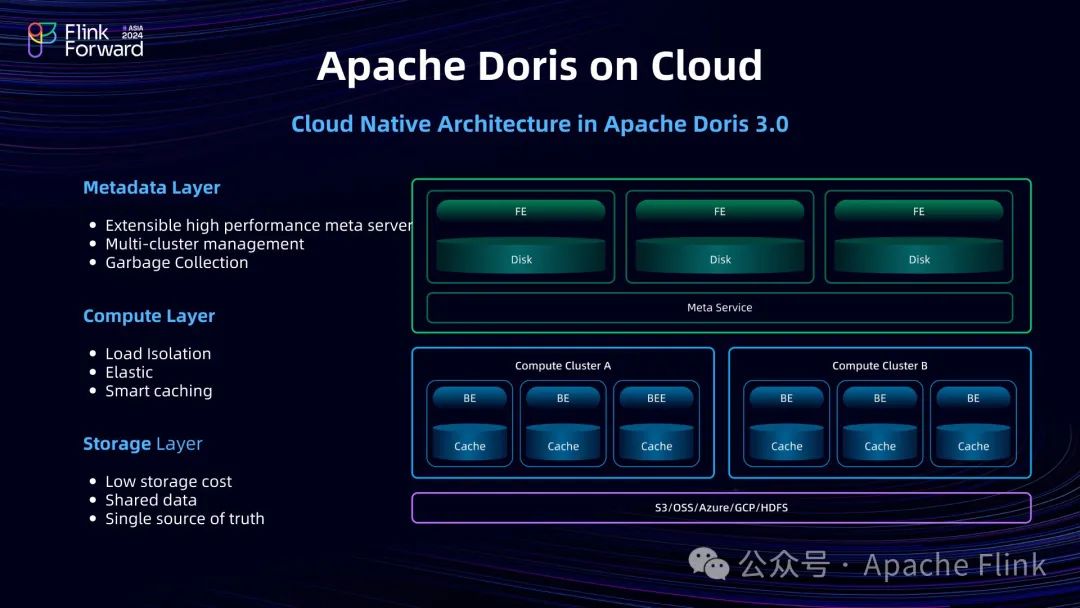This screenshot has height=608, width=1080.
Task: Toggle the Load Isolation bullet item
Action: (158, 353)
